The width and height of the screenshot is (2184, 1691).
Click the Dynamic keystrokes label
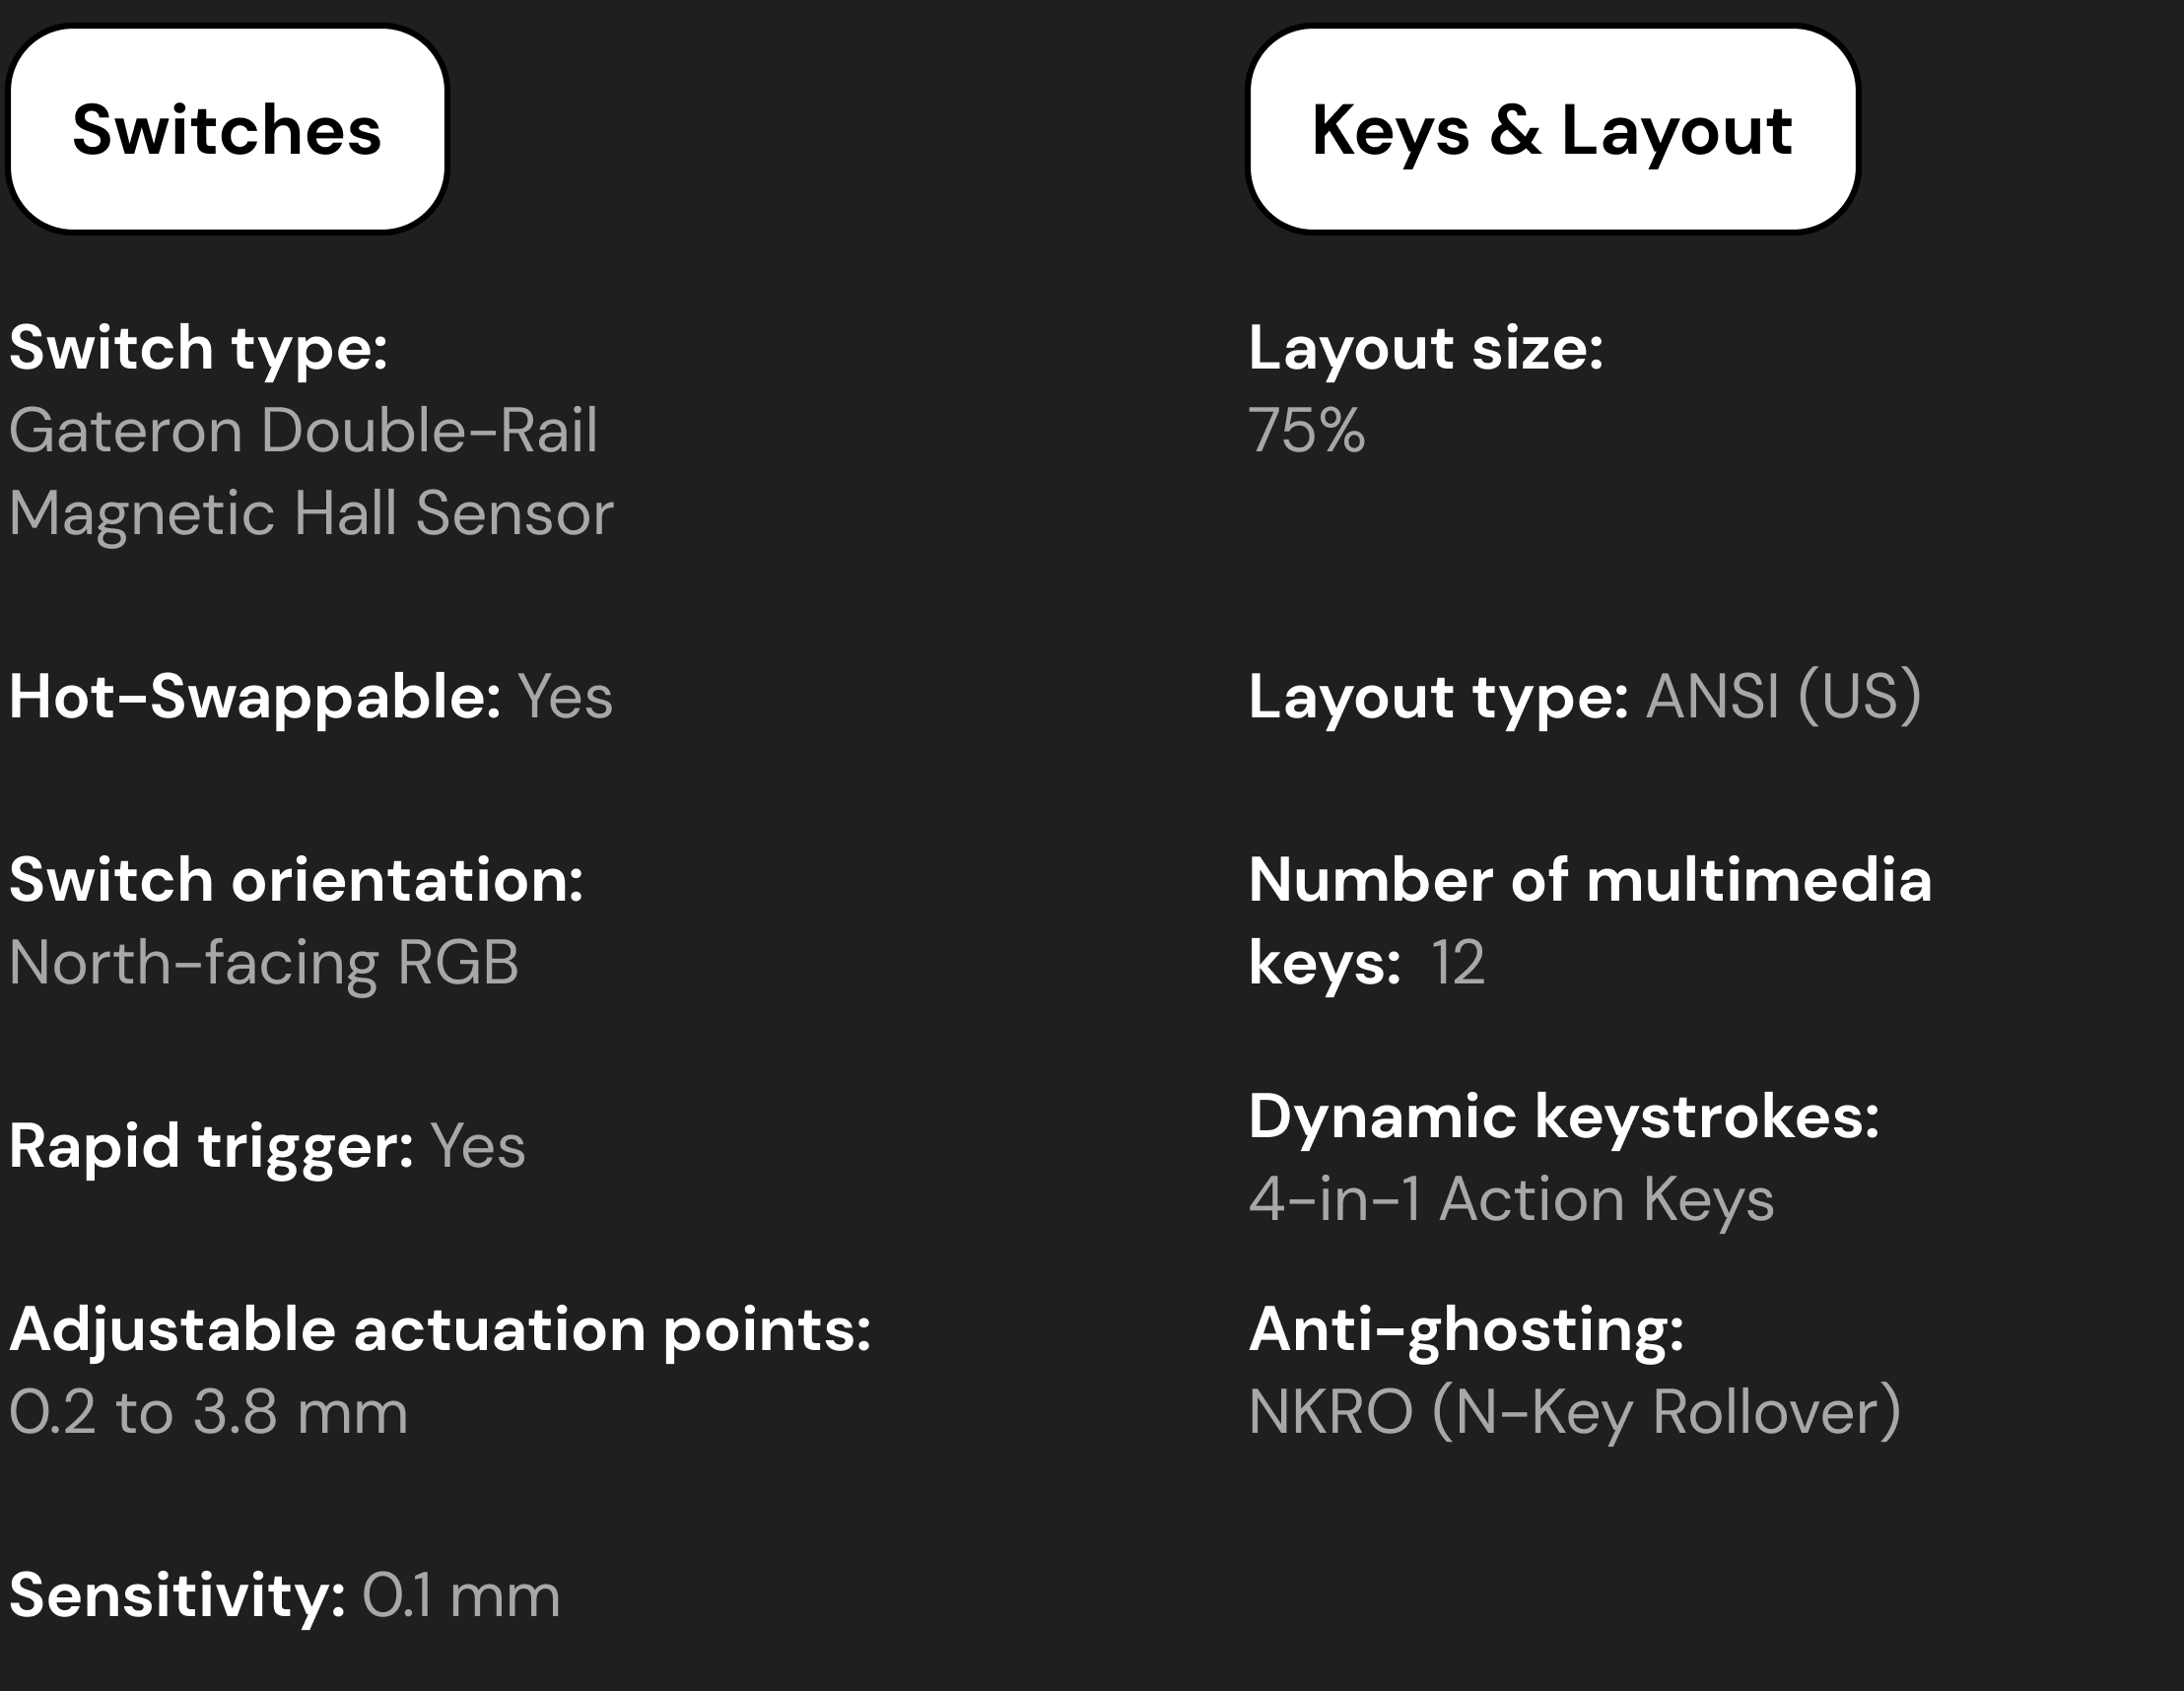[1564, 1117]
